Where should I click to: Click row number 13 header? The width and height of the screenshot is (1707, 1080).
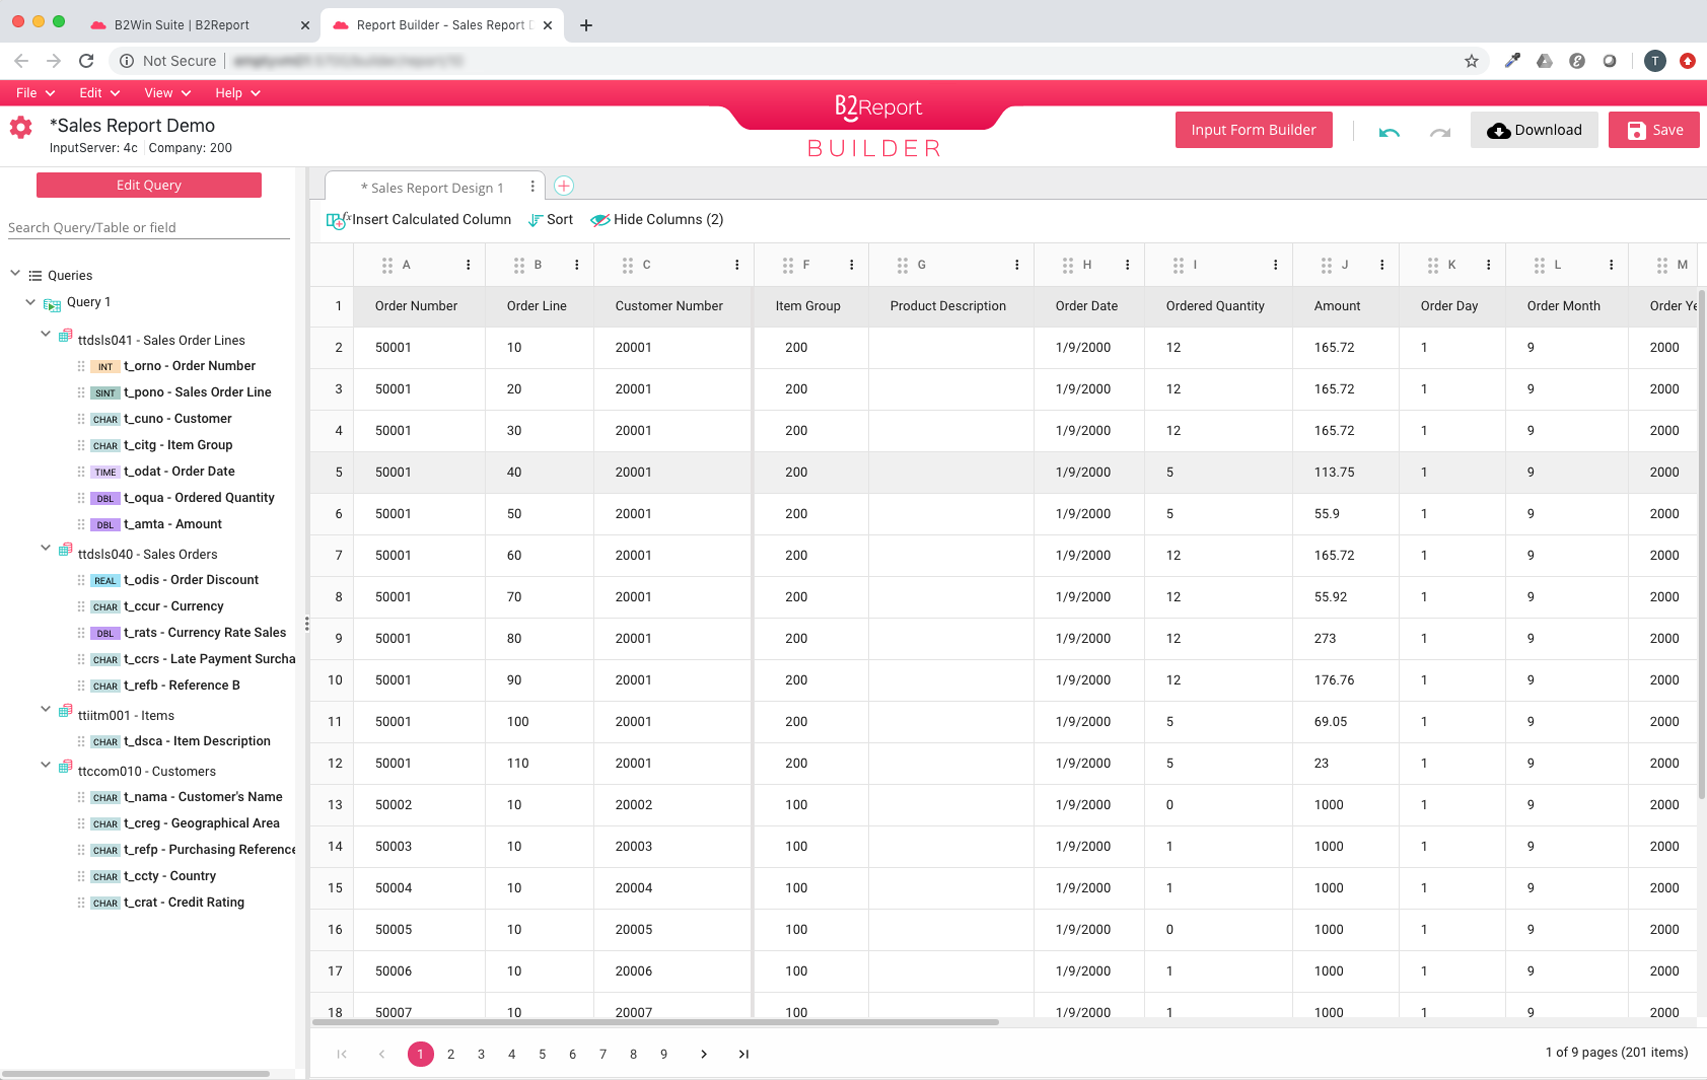tap(334, 804)
